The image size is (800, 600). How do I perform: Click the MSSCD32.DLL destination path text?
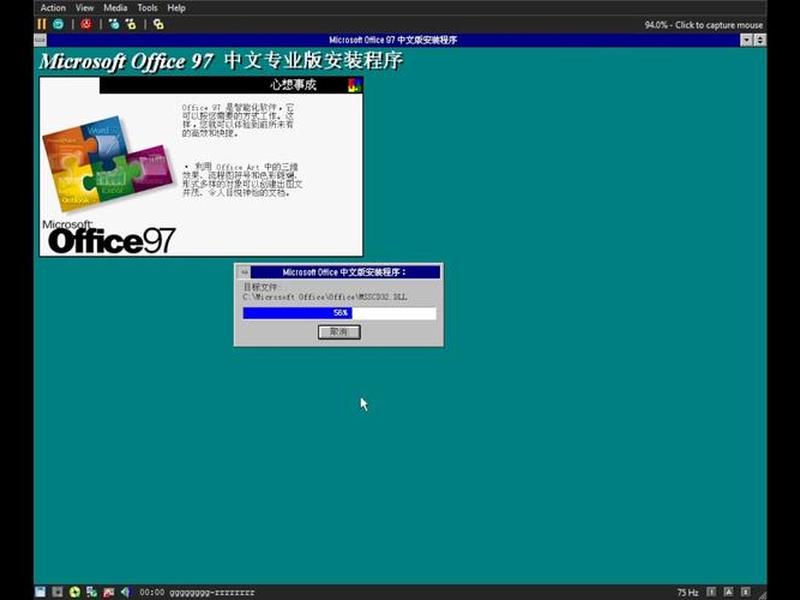tap(325, 297)
